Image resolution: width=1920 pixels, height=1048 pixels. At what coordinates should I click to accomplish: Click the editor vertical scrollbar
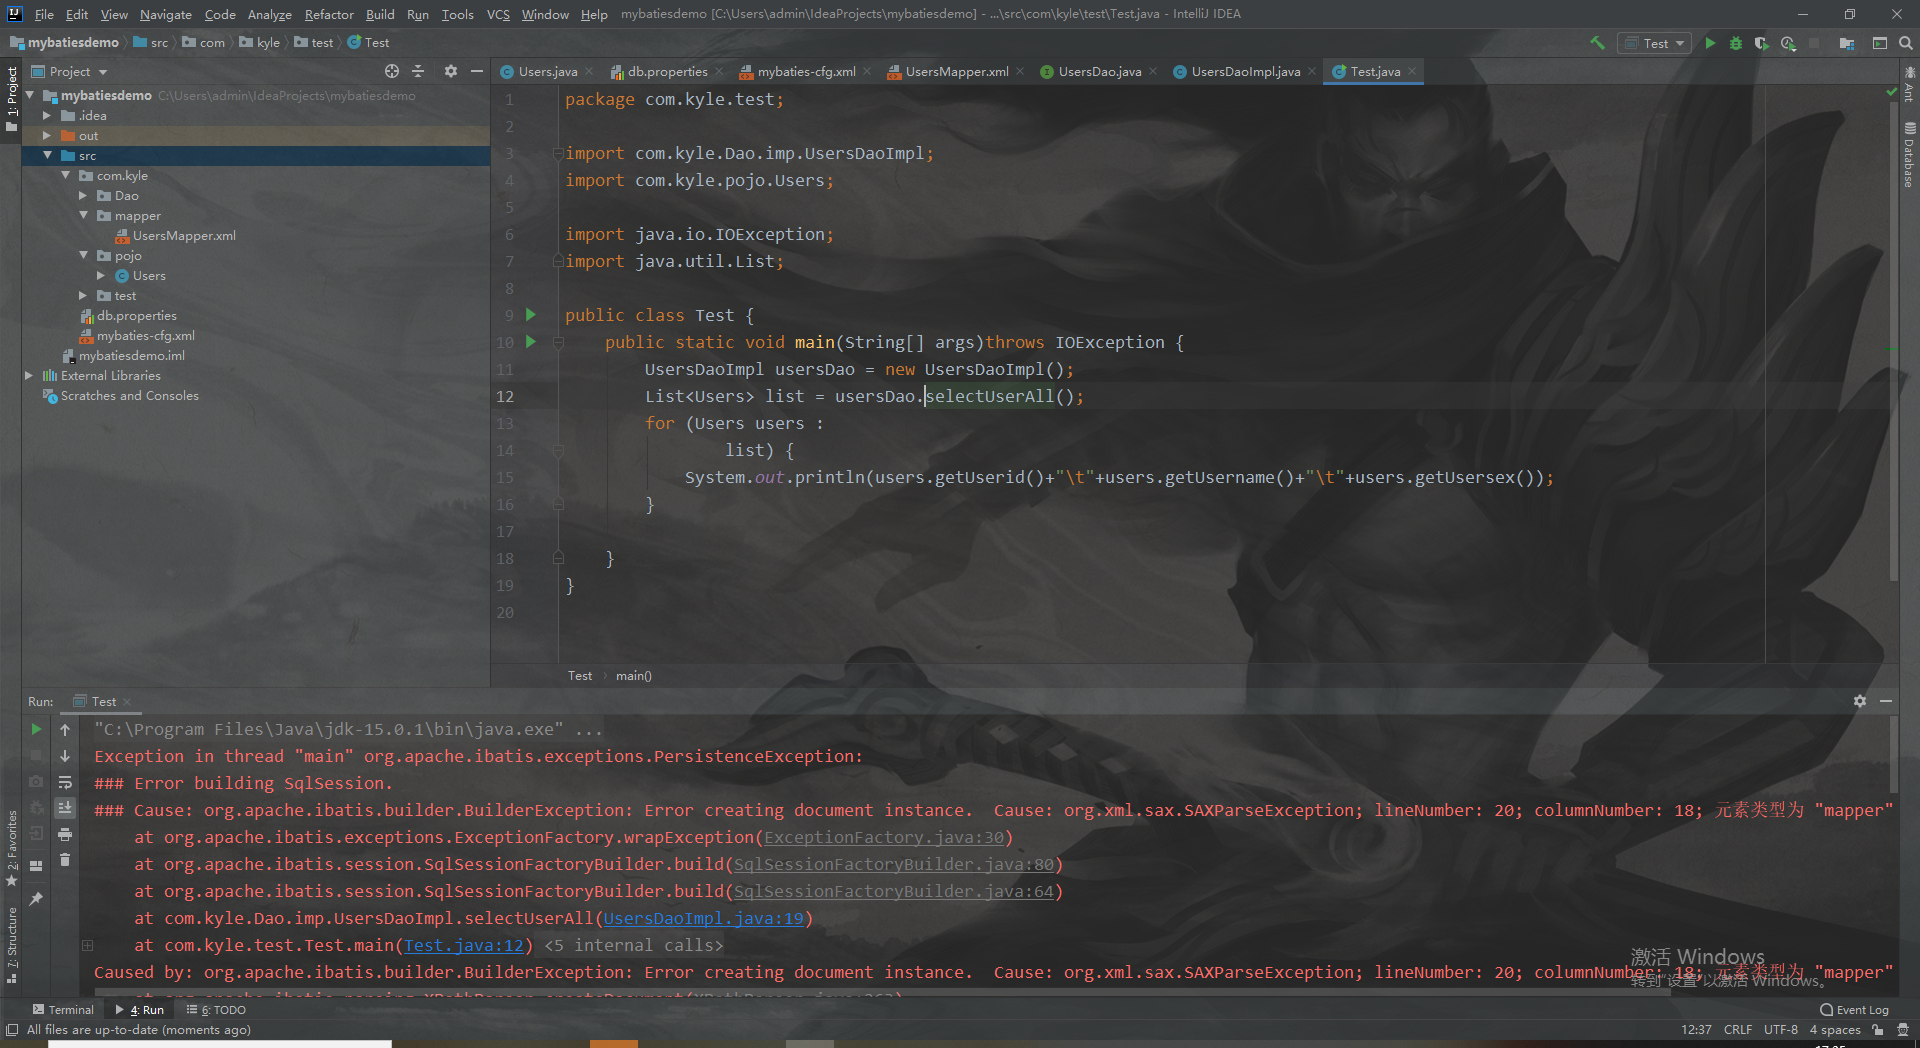[1893, 340]
